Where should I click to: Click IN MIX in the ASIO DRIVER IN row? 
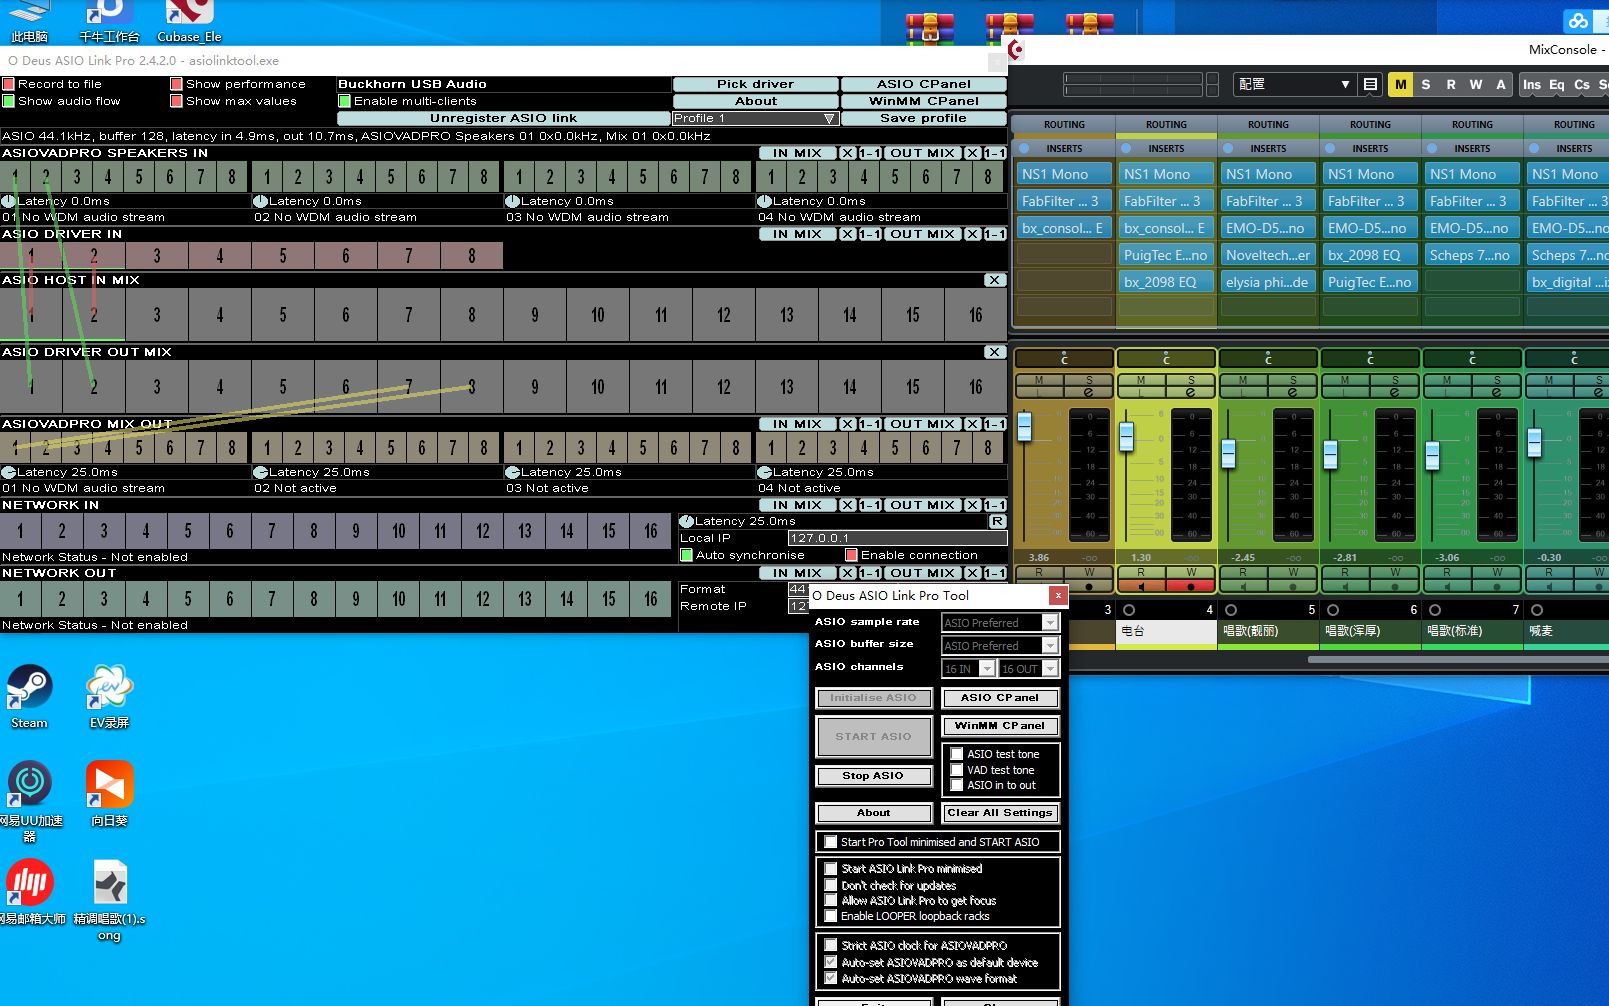[x=797, y=234]
